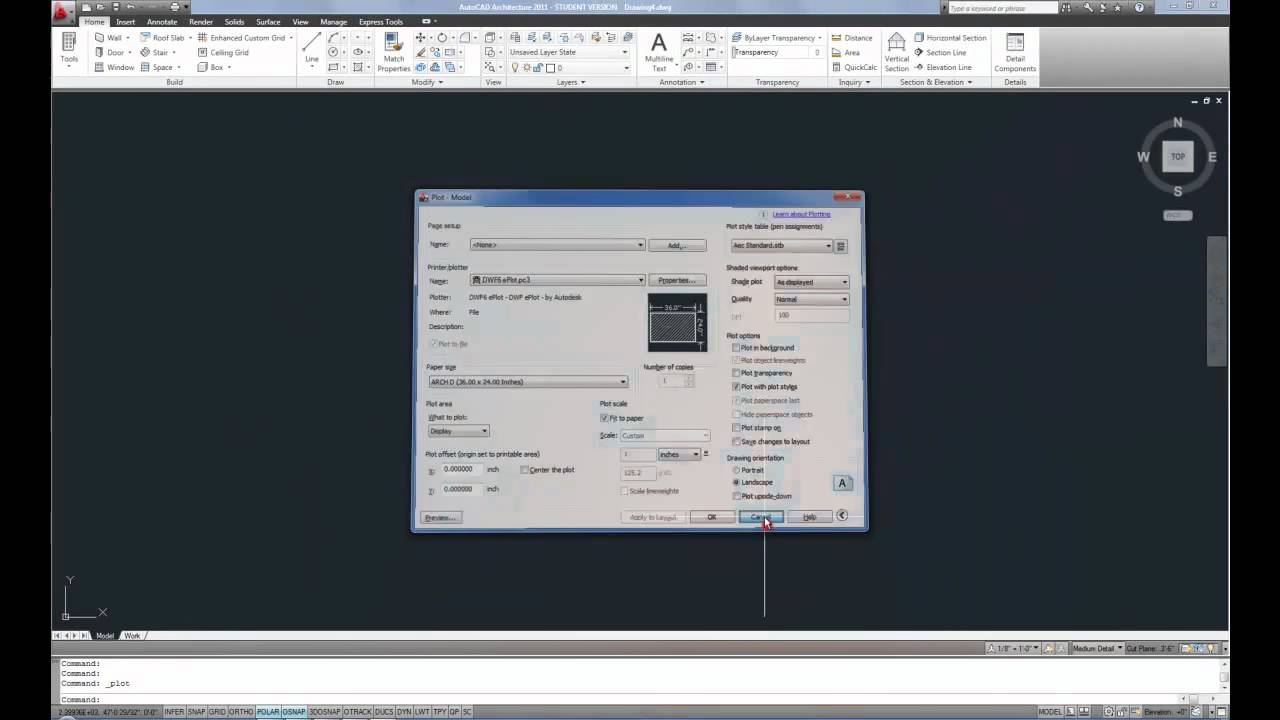Open ByLayer Transparency dropdown

[778, 38]
